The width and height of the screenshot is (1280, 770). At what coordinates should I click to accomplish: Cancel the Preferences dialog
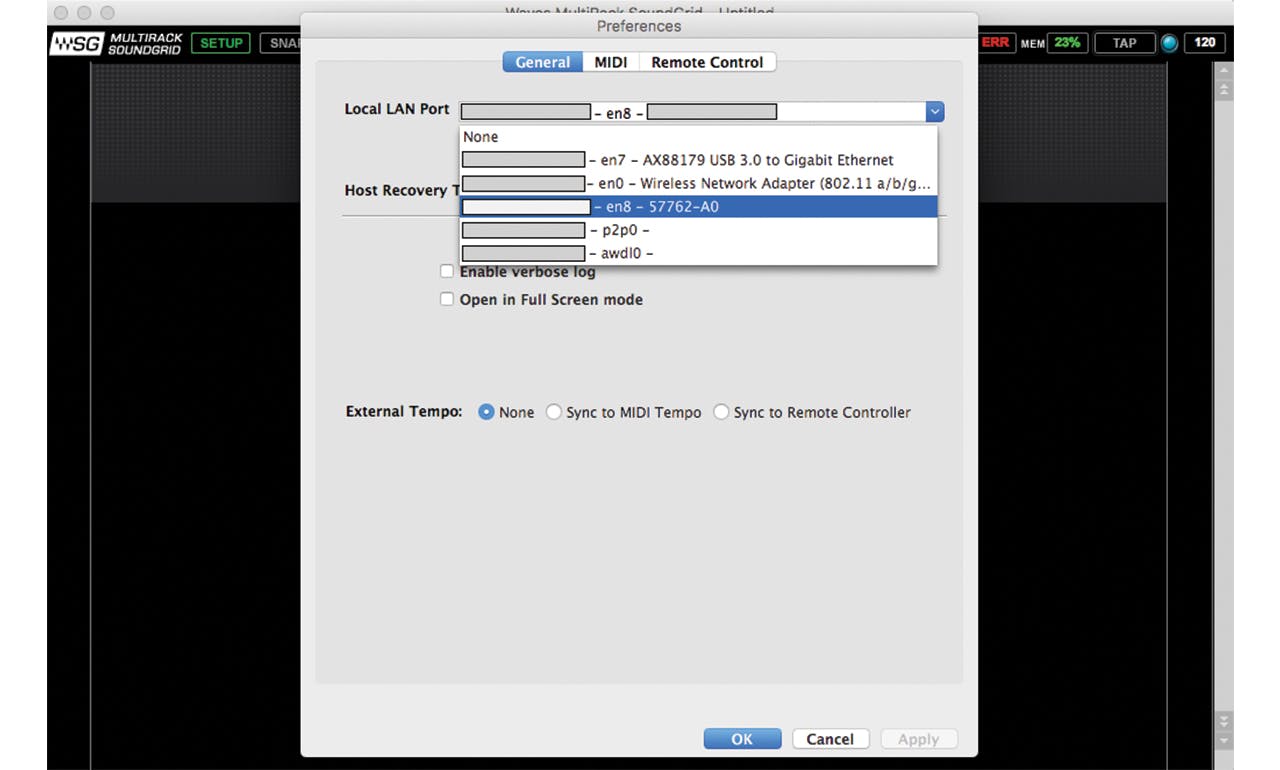(830, 738)
